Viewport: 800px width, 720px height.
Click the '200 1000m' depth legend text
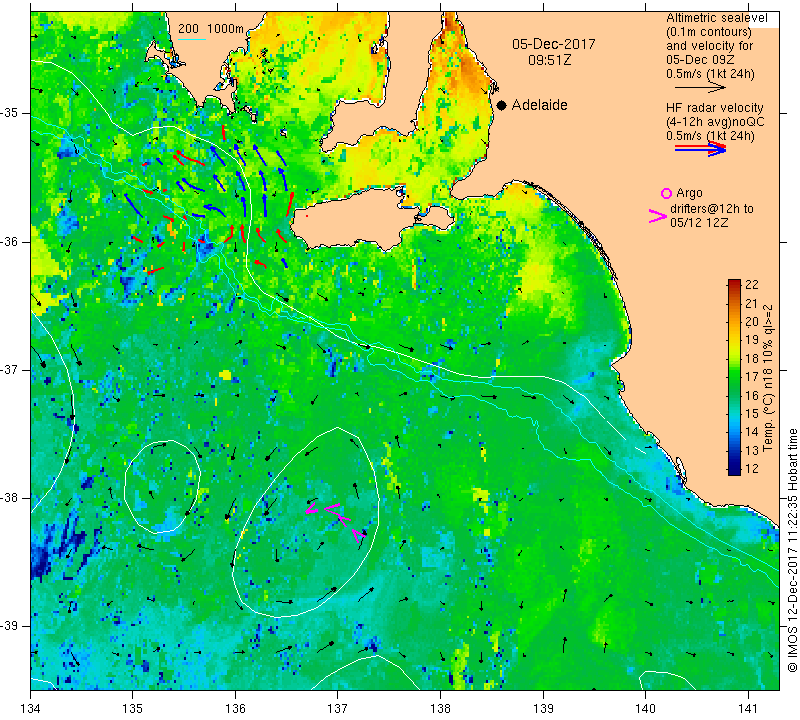click(x=211, y=29)
